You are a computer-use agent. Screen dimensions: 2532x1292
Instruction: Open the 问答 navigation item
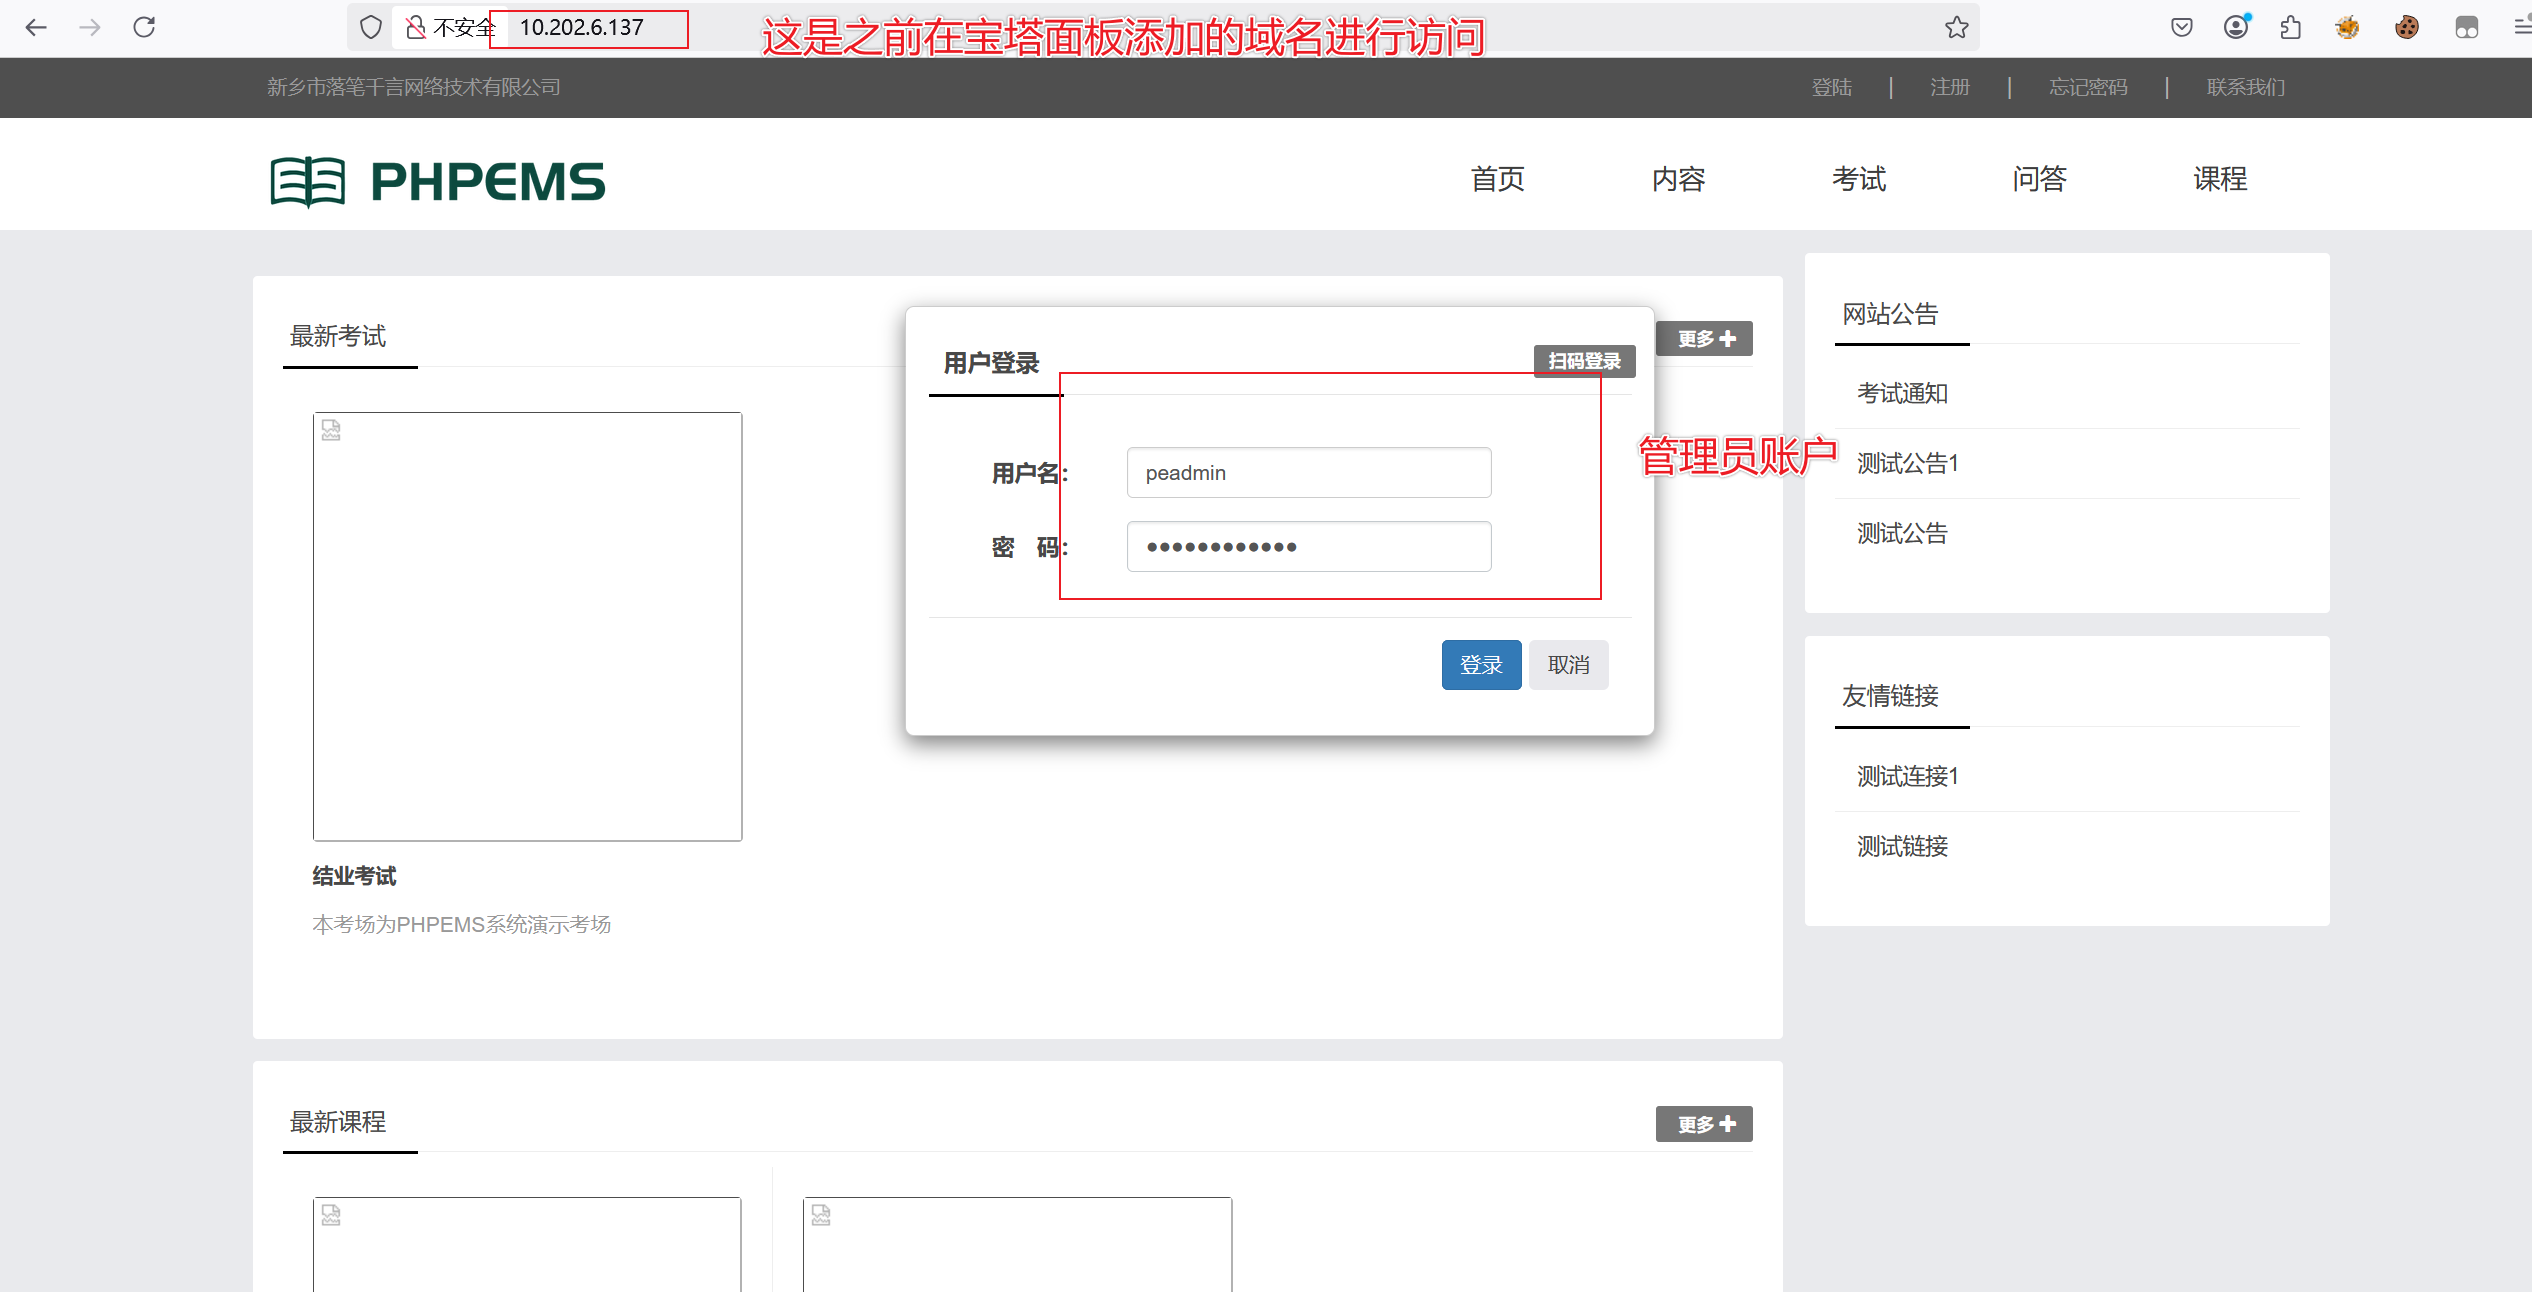[2039, 179]
